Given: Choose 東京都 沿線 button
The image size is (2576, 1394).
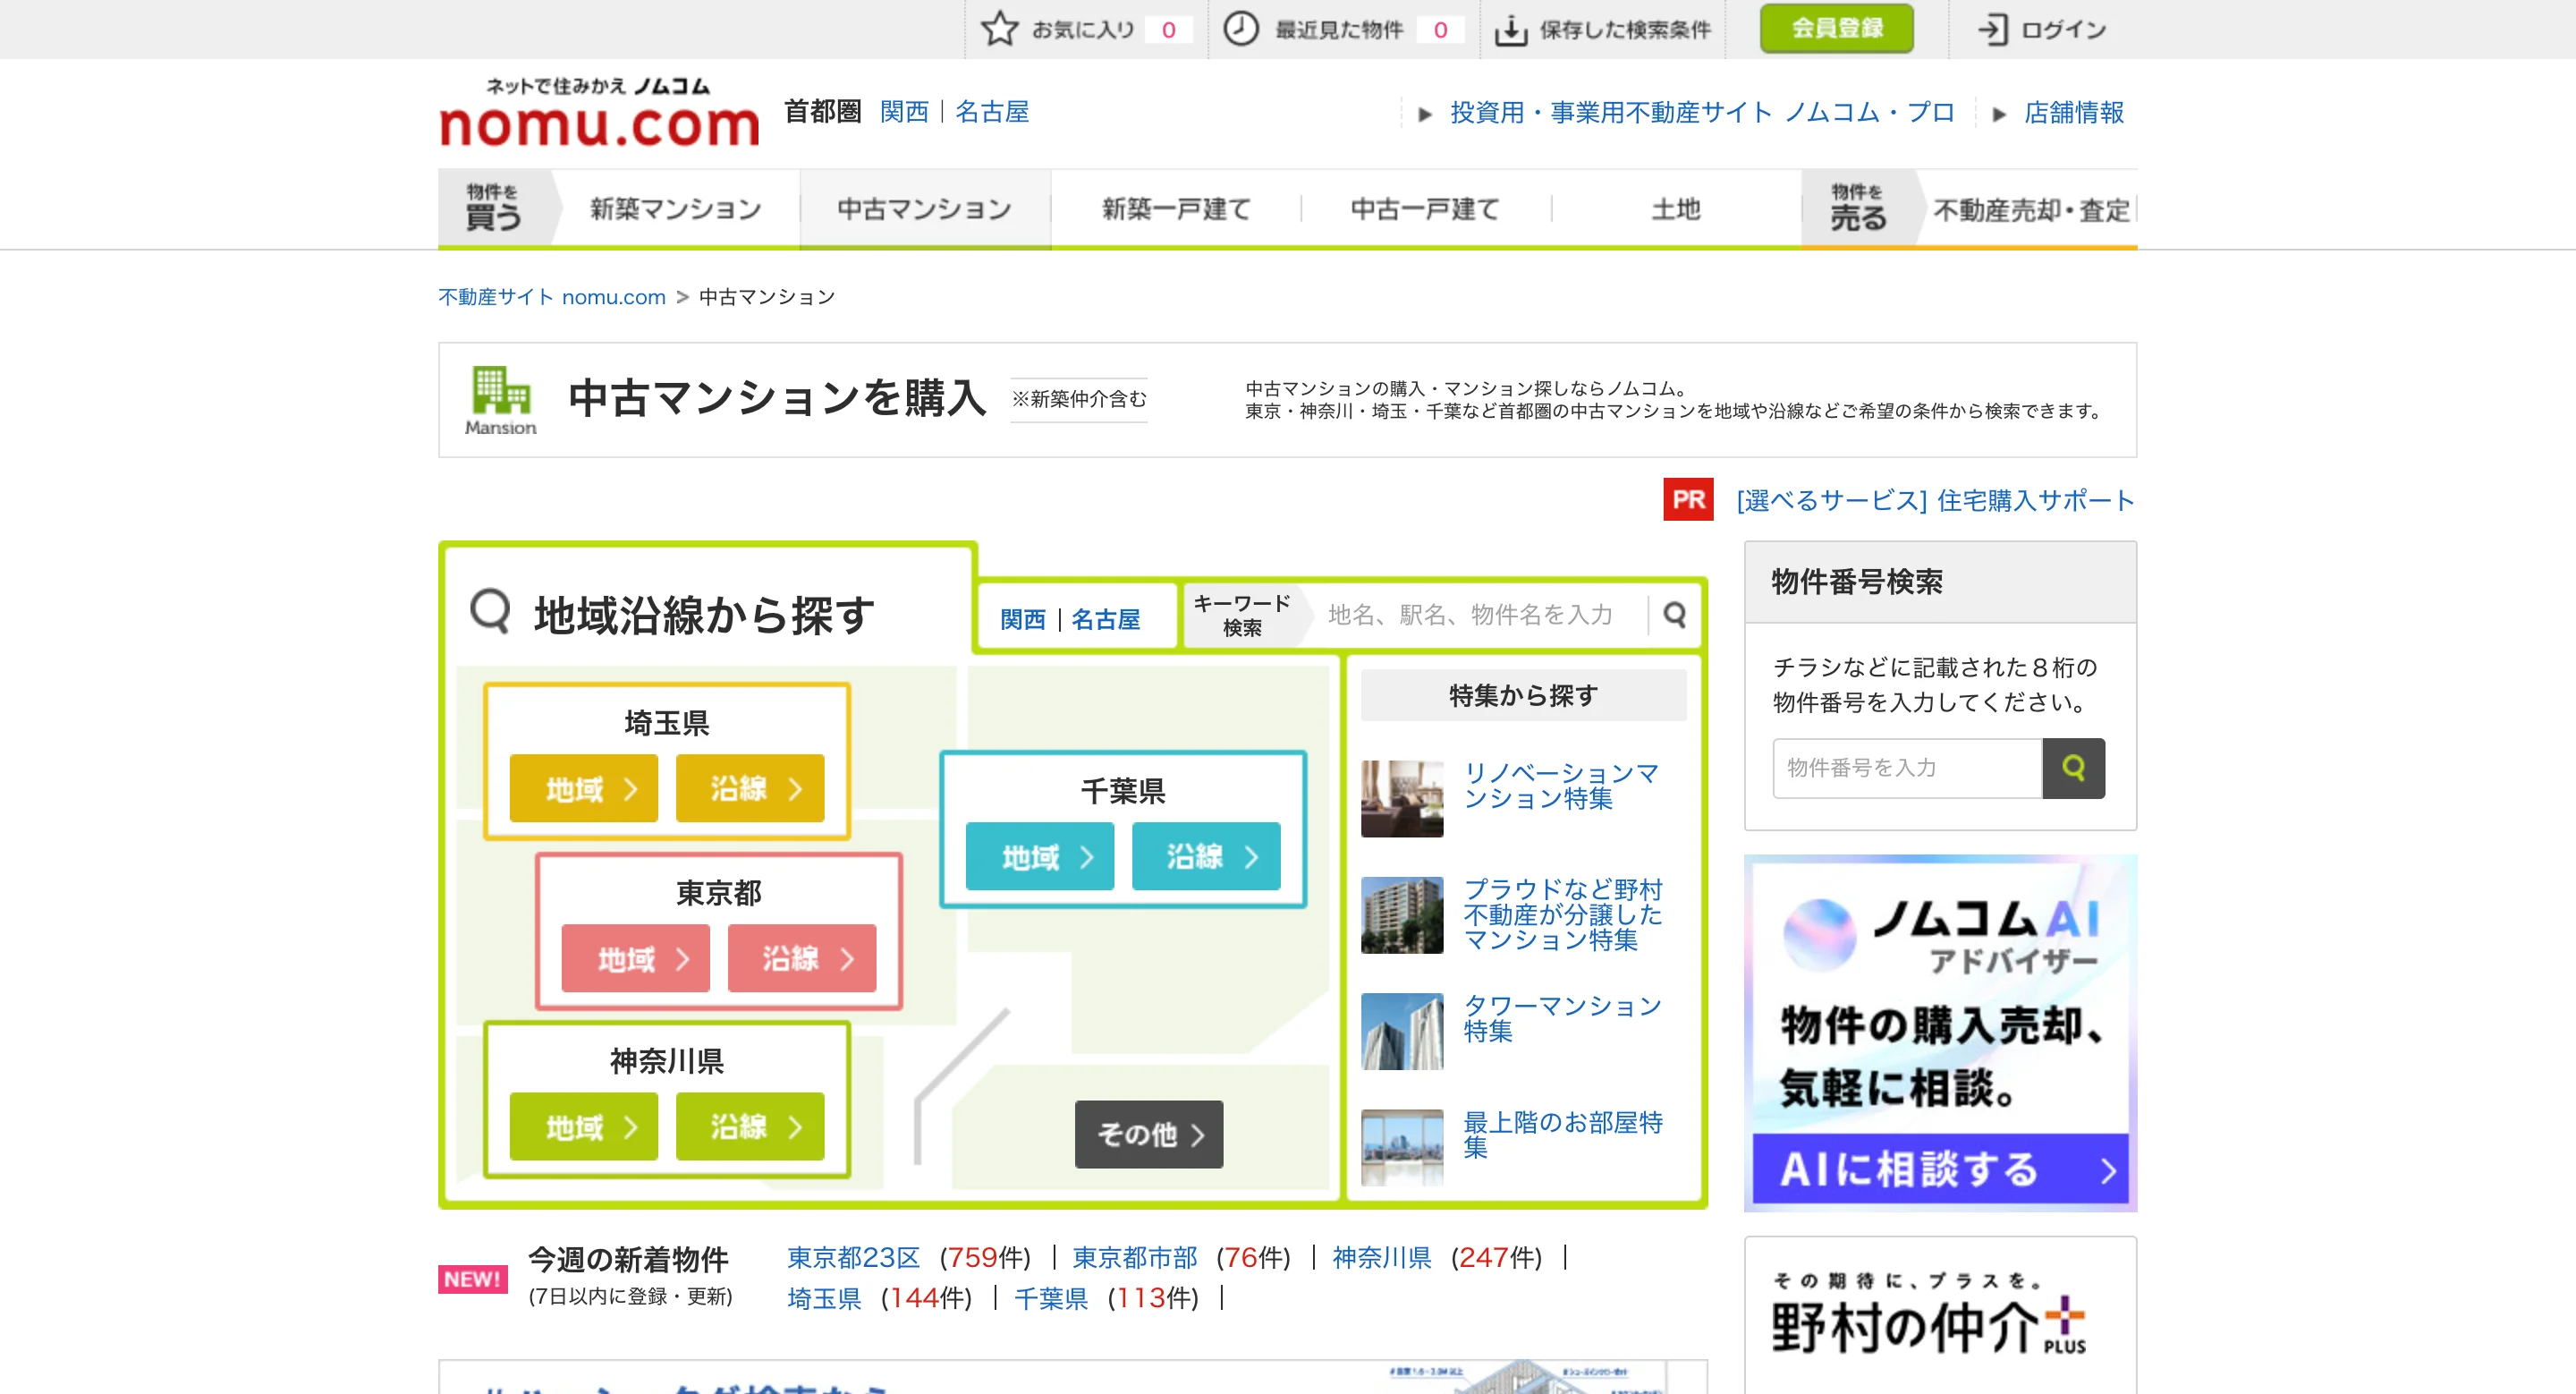Looking at the screenshot, I should 802,959.
